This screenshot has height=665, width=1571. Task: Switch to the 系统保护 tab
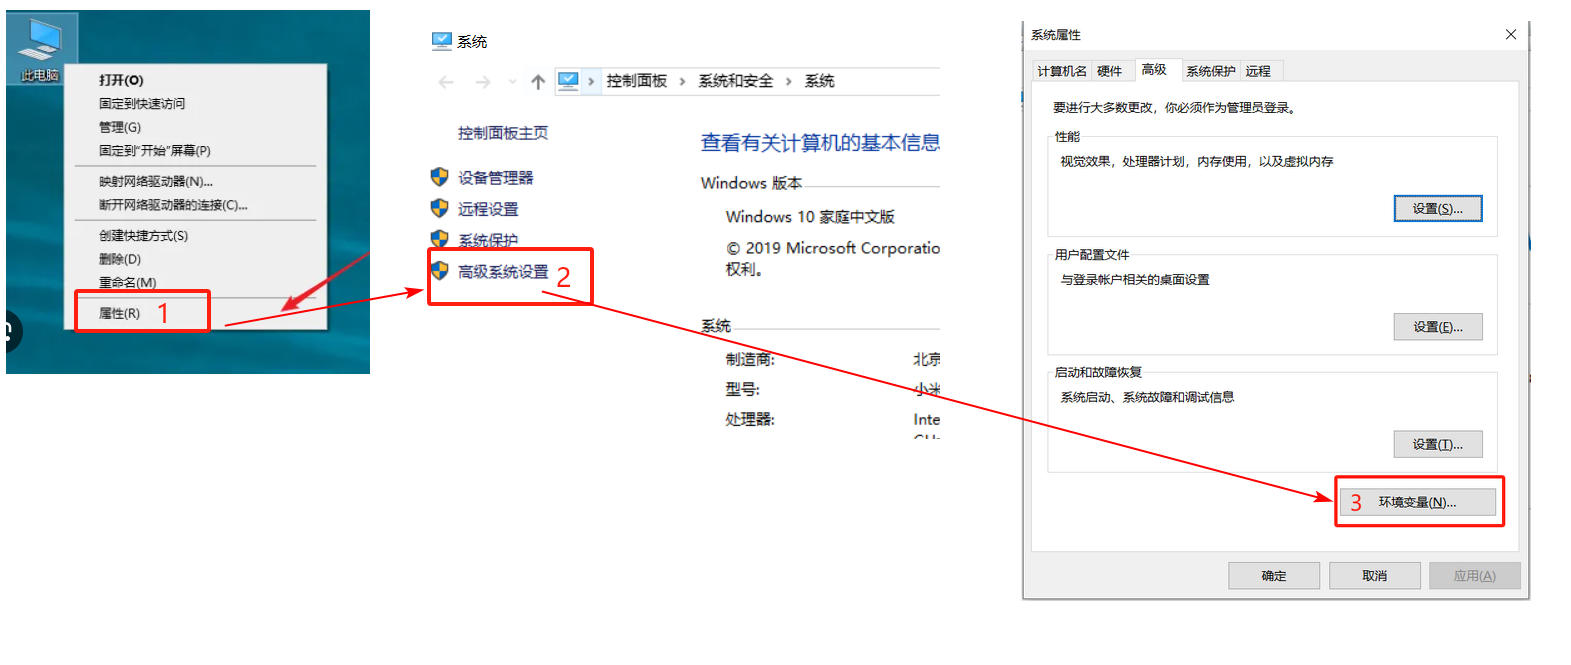[1210, 71]
